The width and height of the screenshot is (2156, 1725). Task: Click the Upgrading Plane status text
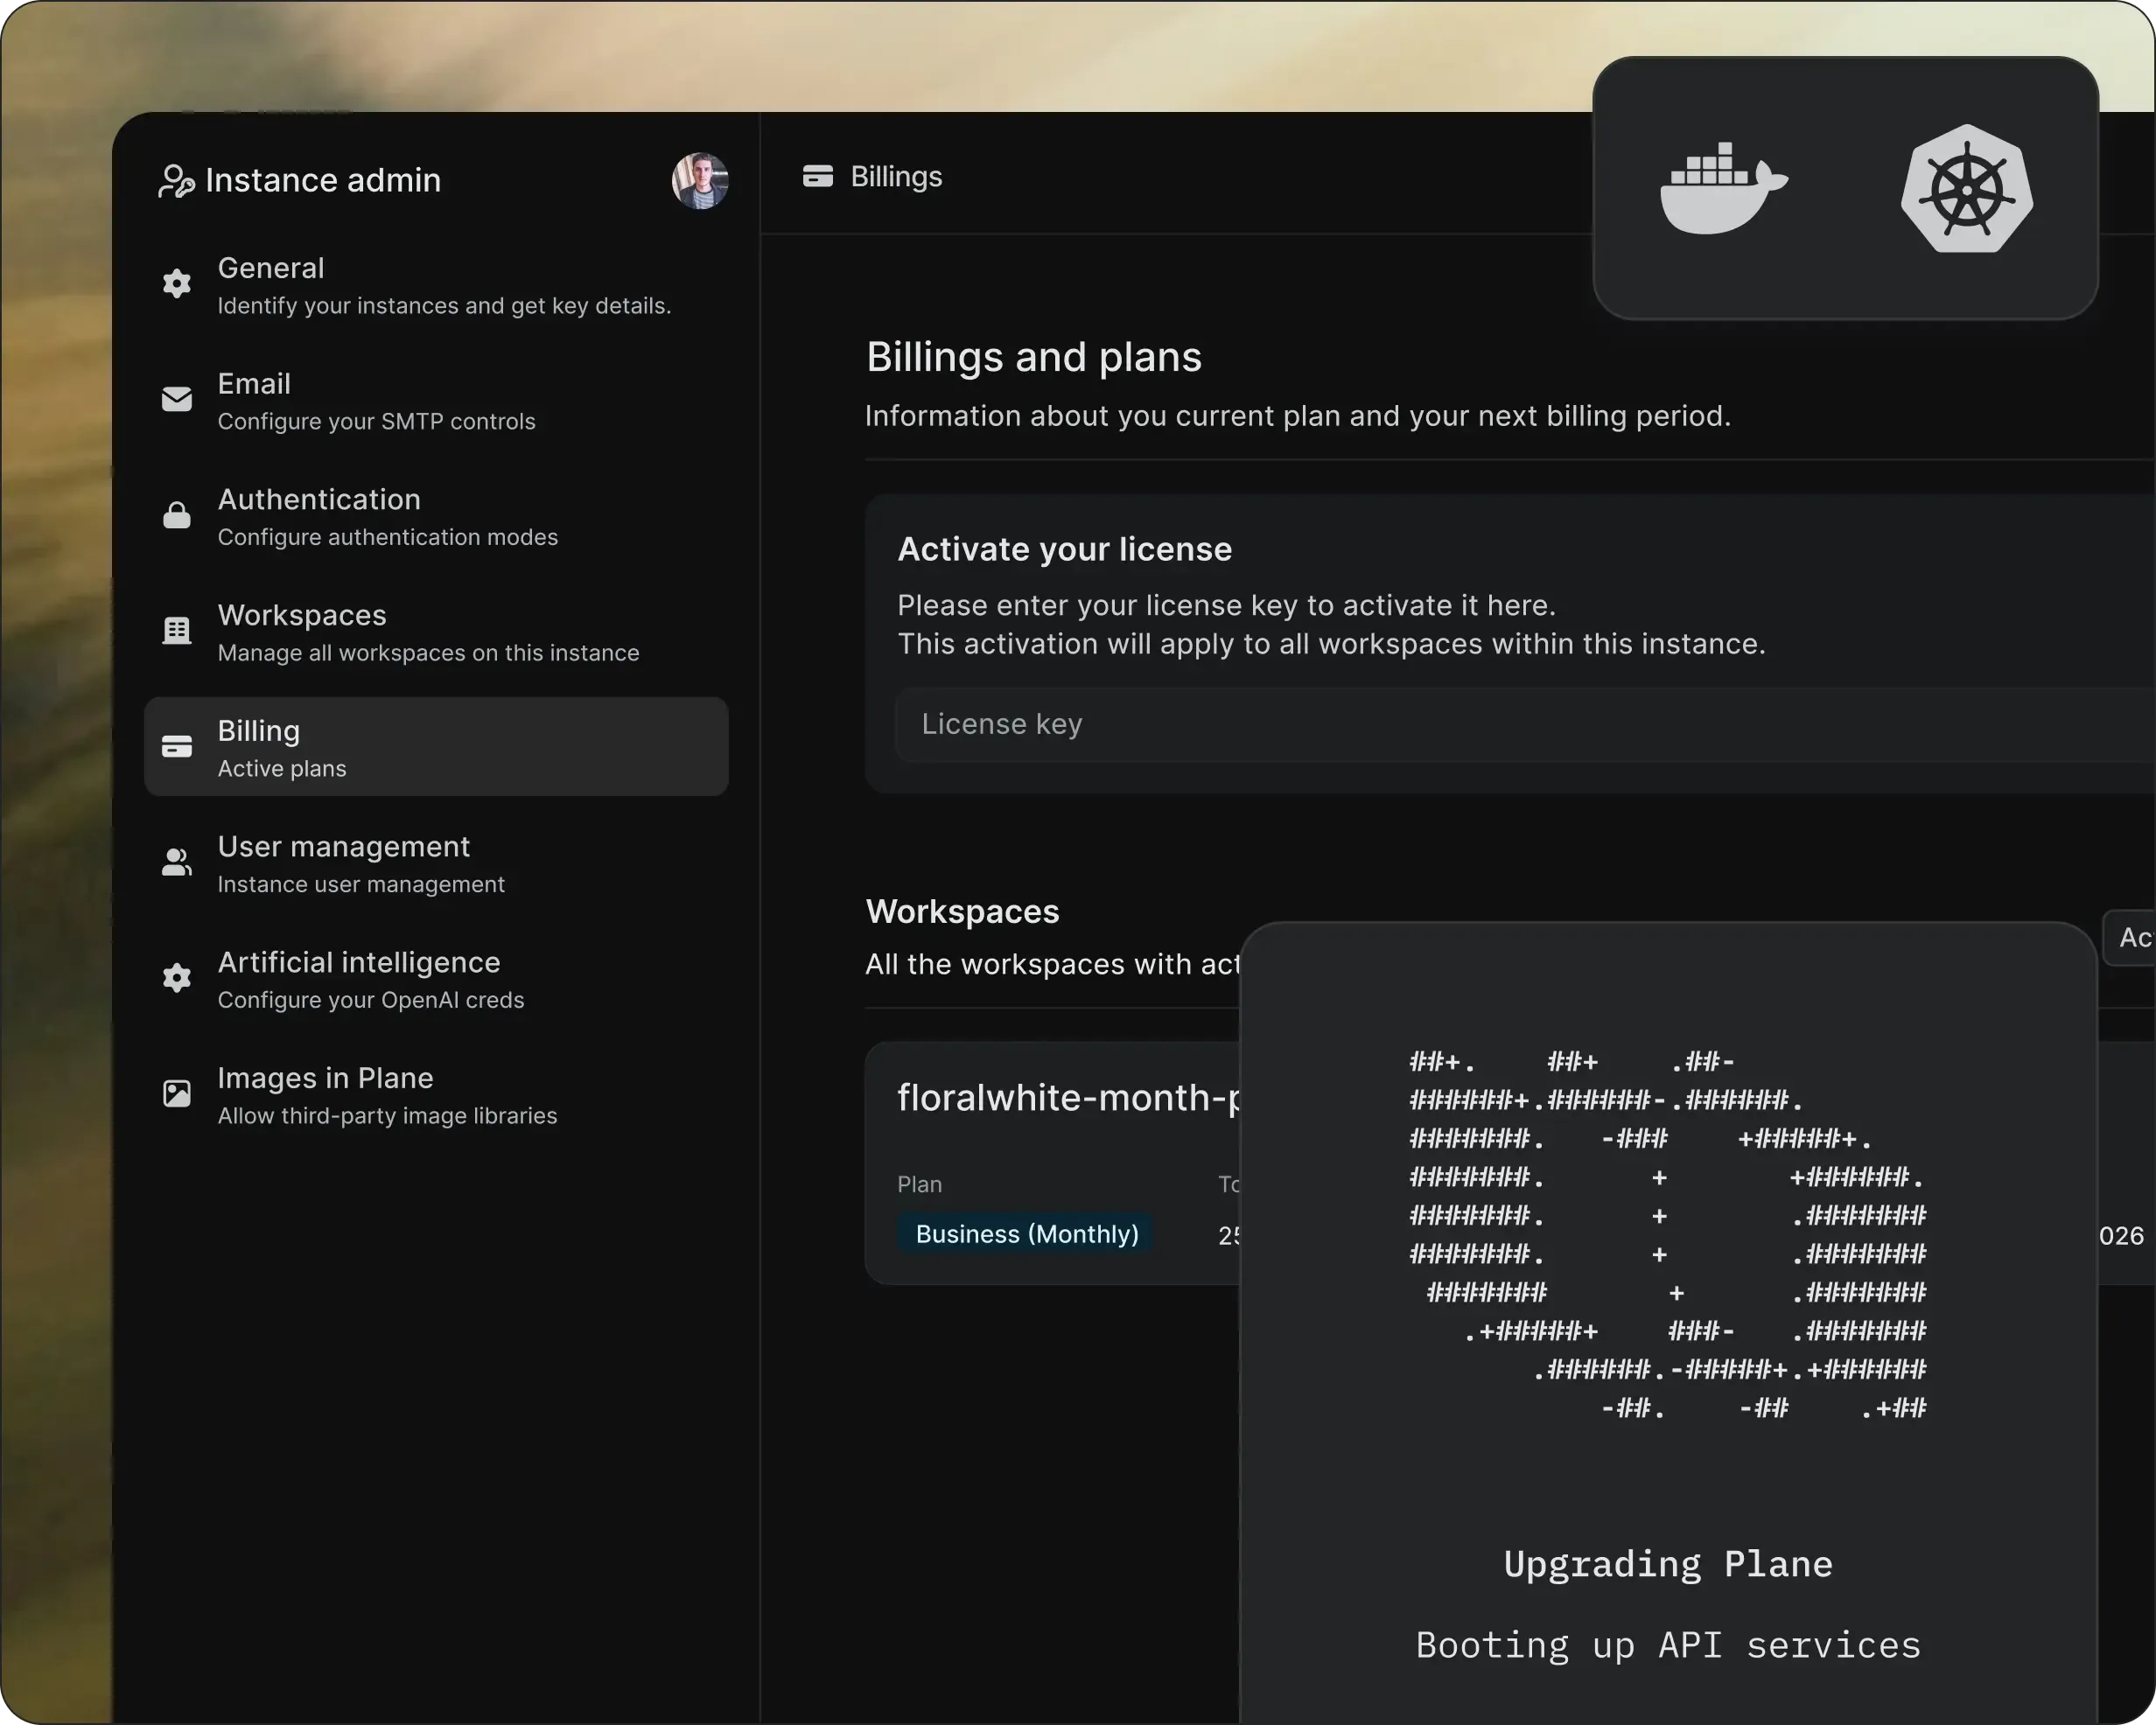(1668, 1564)
